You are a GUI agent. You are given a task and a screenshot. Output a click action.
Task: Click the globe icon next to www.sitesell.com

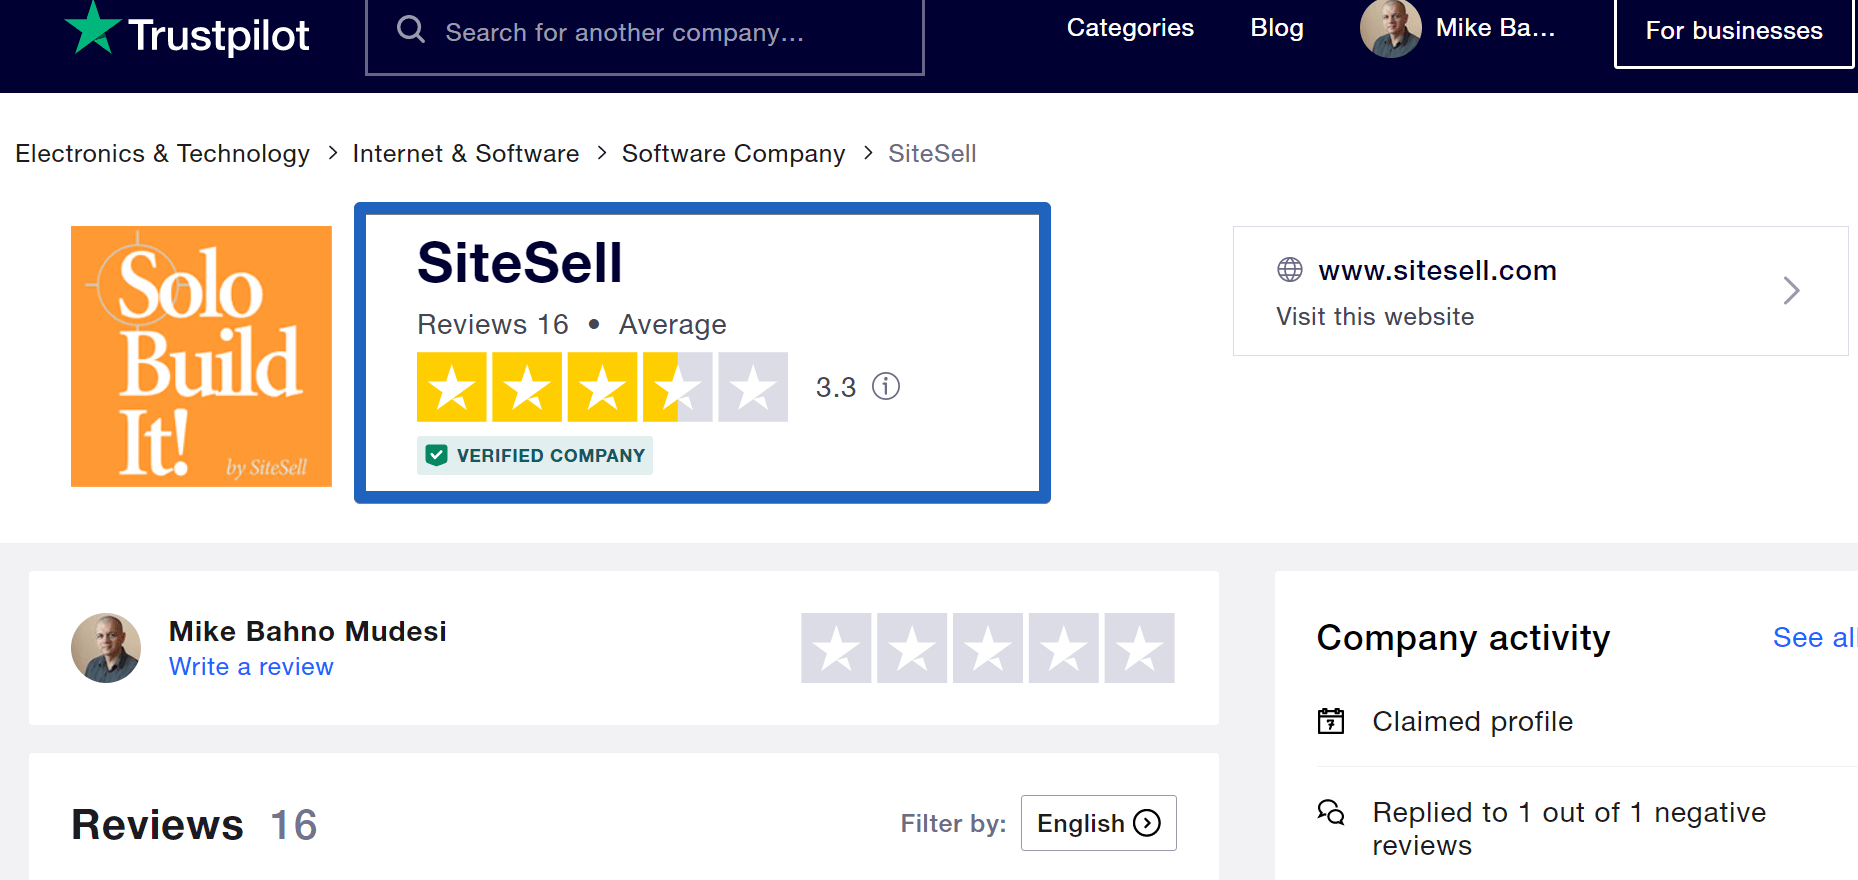tap(1290, 270)
